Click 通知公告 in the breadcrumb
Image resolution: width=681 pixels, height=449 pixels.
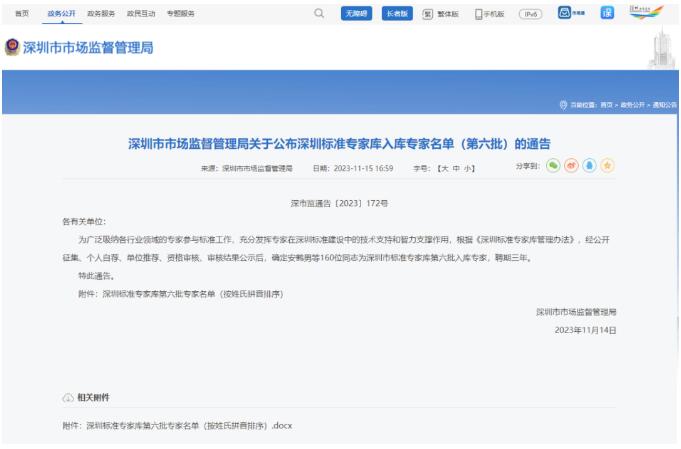coord(664,105)
